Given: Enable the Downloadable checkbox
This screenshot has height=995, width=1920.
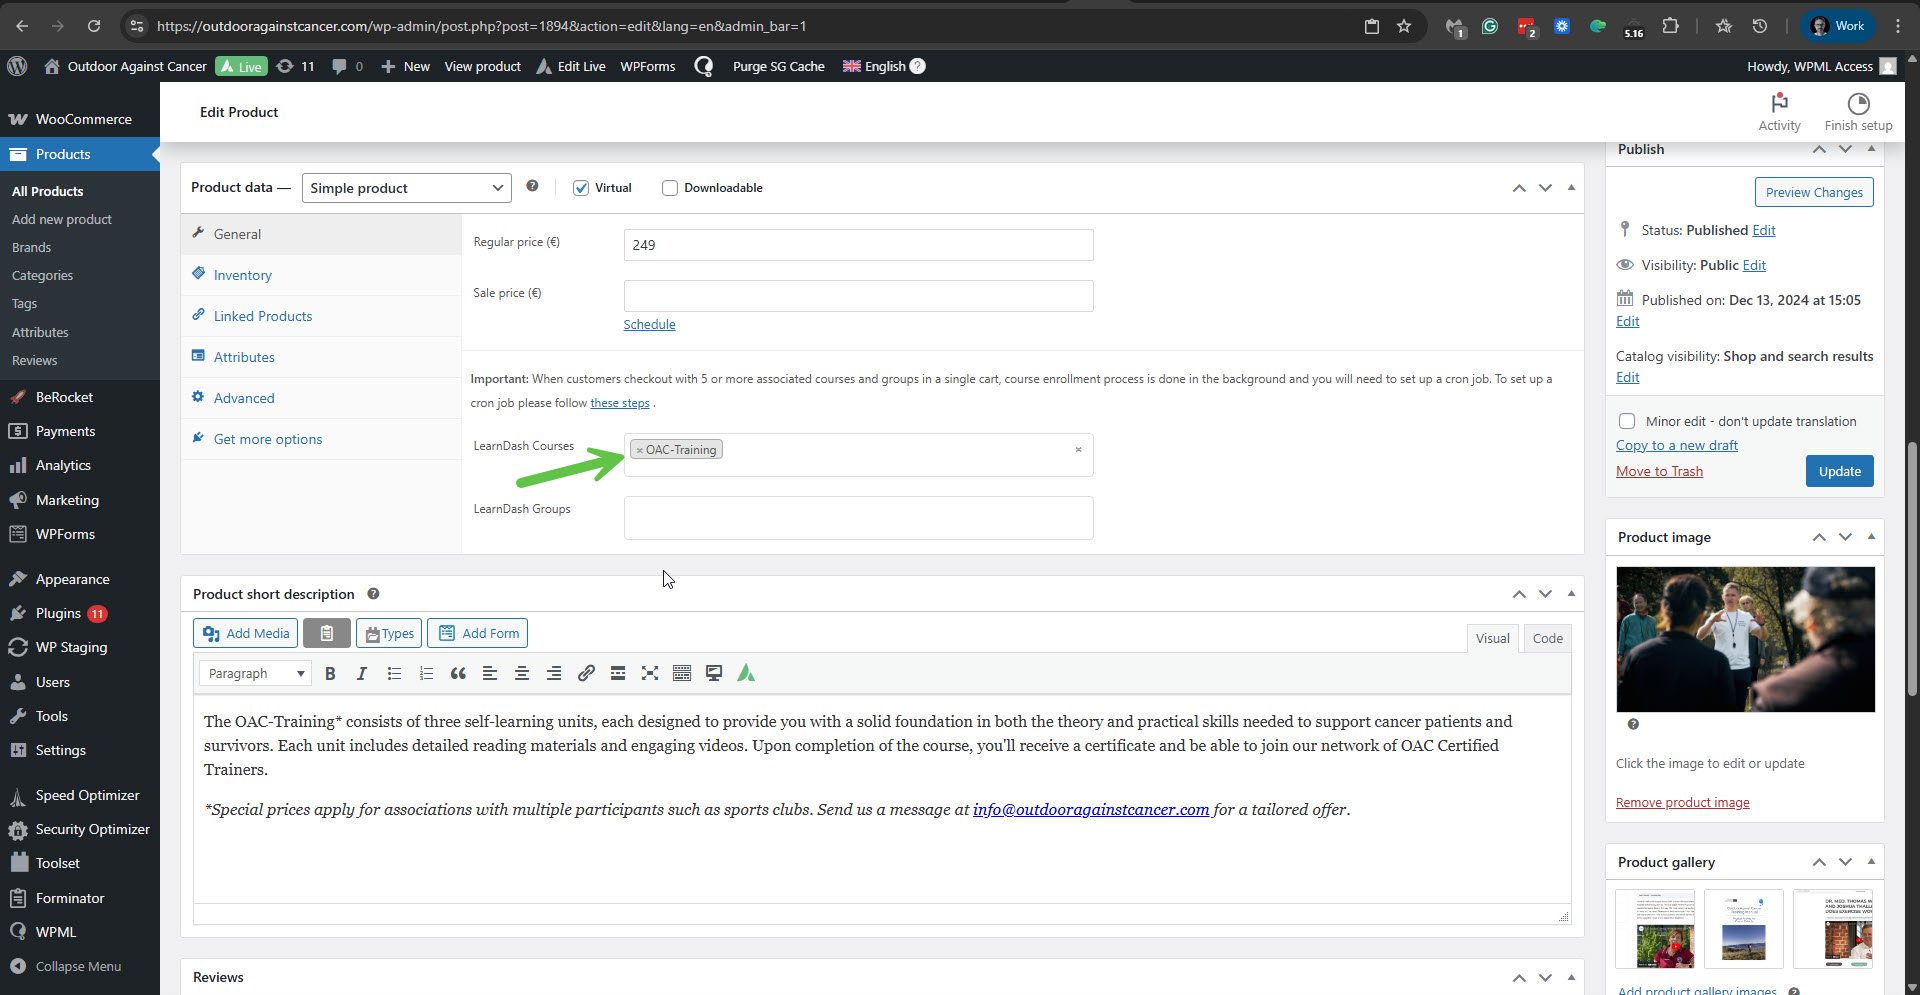Looking at the screenshot, I should coord(670,188).
